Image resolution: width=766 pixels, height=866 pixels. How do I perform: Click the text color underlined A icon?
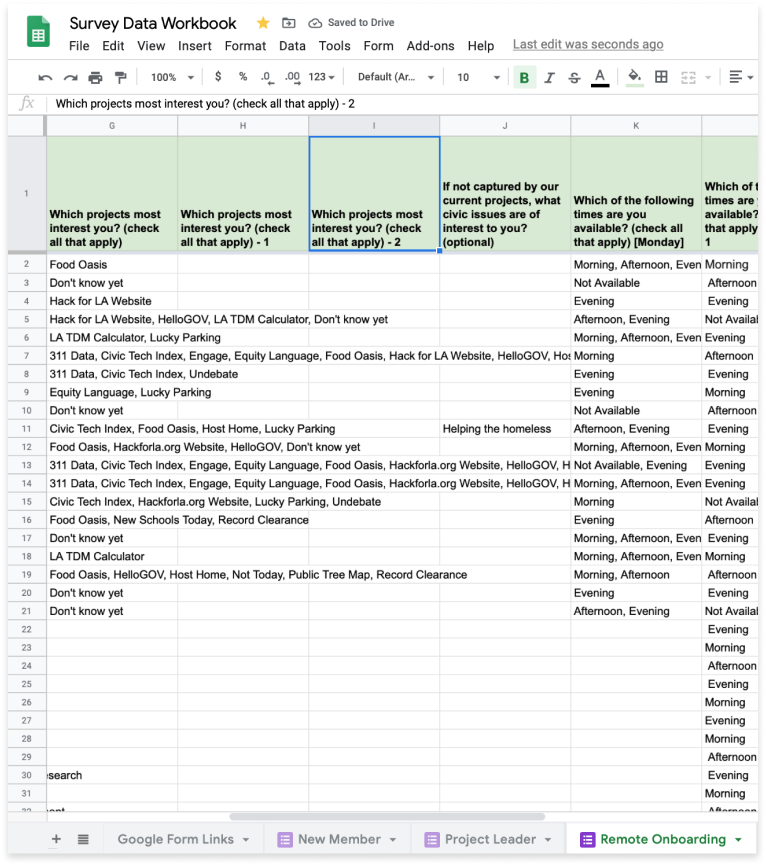coord(599,77)
